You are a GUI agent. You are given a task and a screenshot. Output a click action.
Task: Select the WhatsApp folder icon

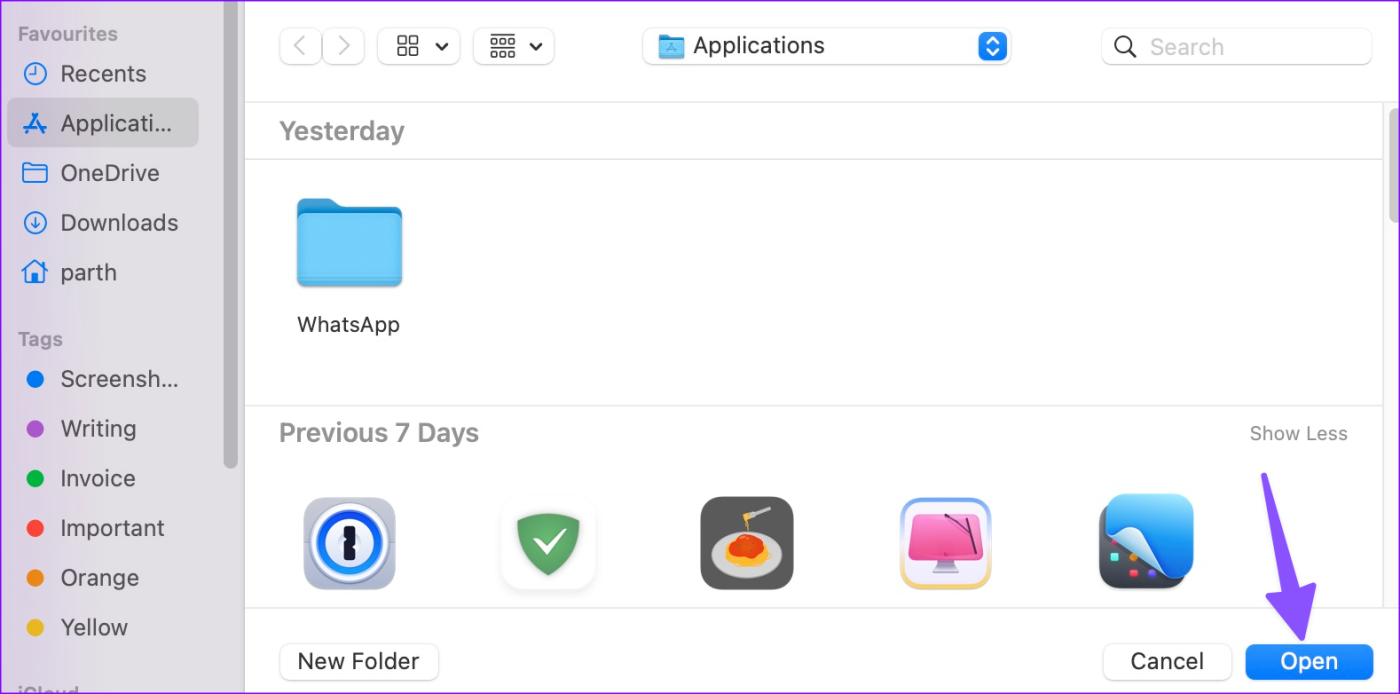[x=349, y=243]
